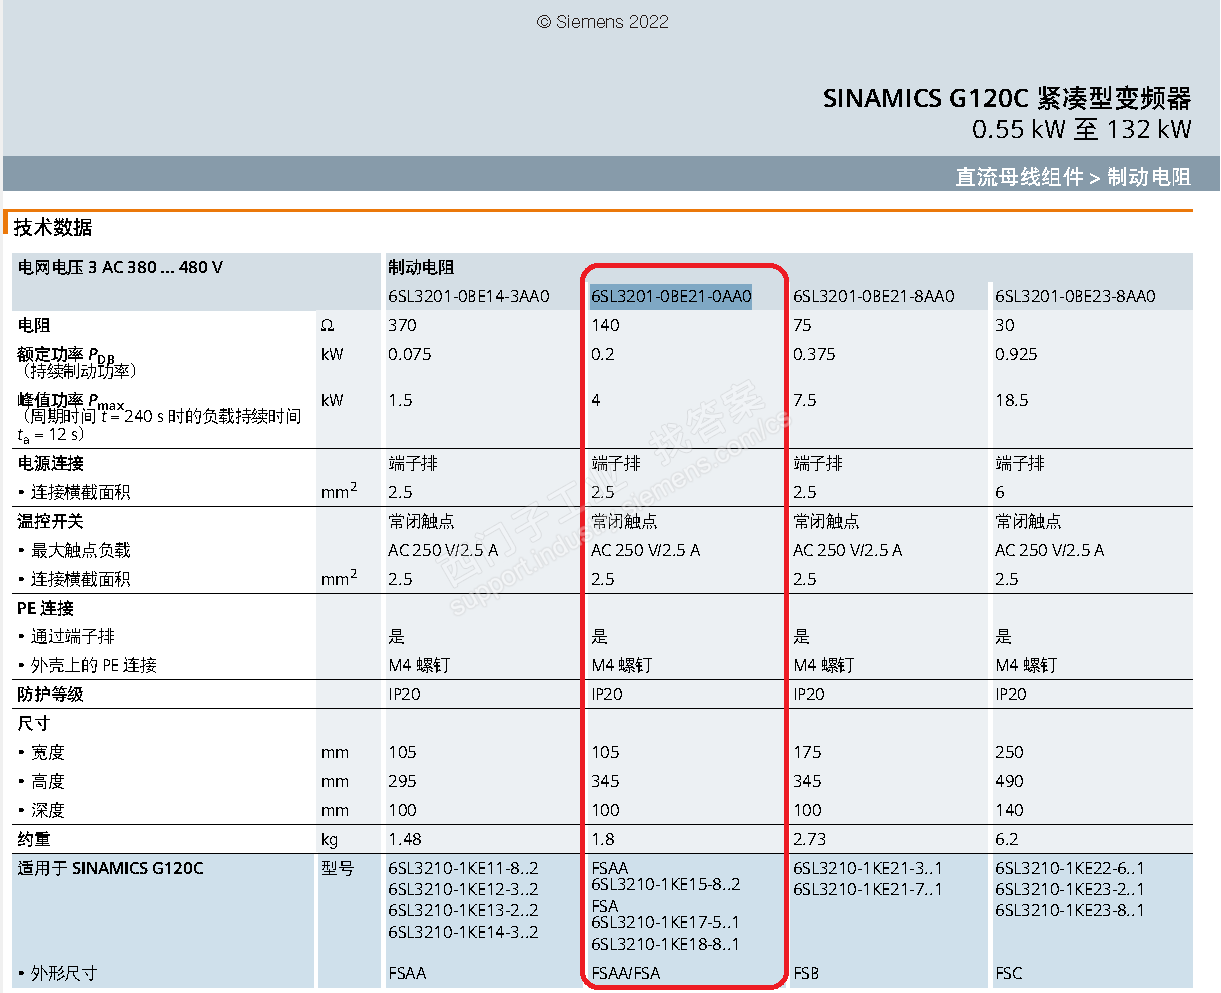
Task: Click resistance value 140
Action: pos(605,325)
